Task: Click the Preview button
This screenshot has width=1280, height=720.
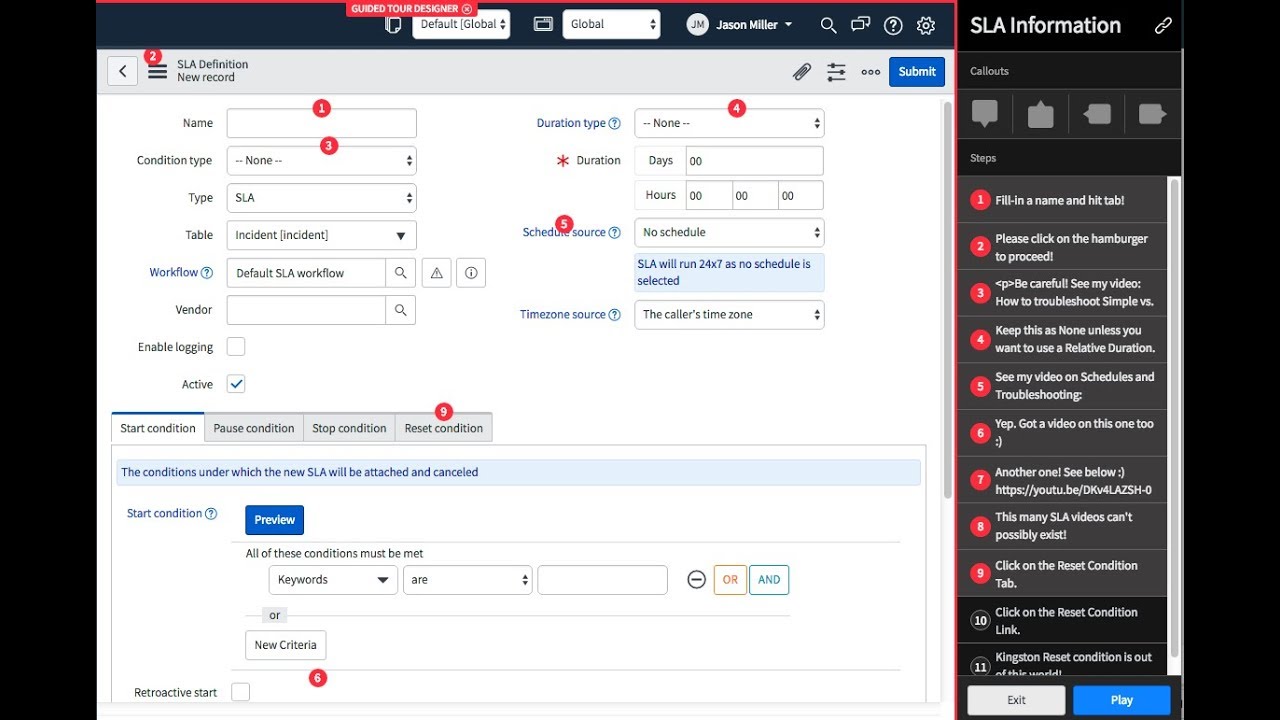Action: click(x=275, y=520)
